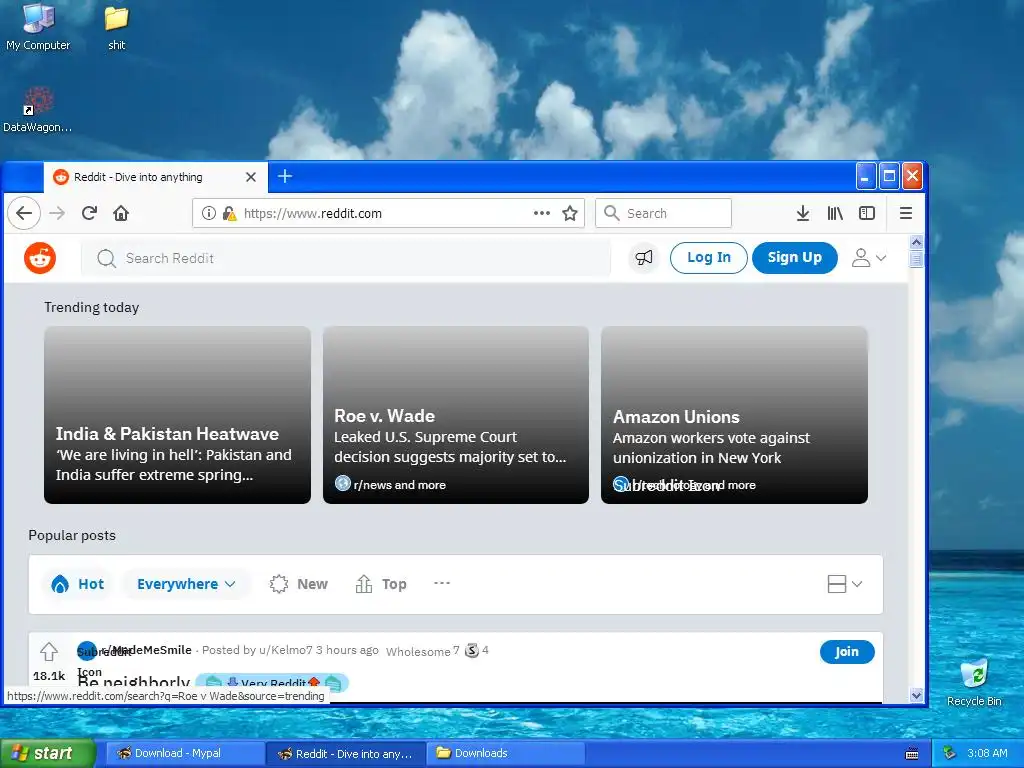Click the tray icon beside the clock
This screenshot has height=768, width=1024.
(x=950, y=753)
